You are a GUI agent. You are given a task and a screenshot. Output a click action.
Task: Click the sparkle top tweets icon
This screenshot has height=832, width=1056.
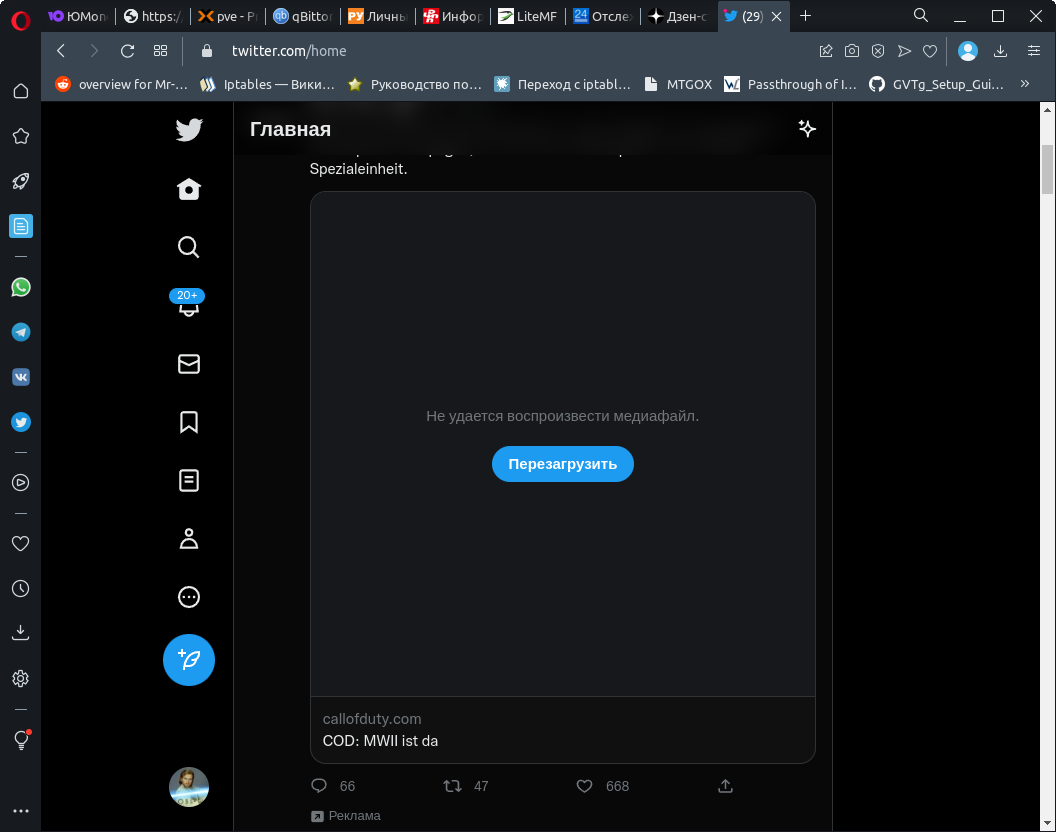click(807, 129)
